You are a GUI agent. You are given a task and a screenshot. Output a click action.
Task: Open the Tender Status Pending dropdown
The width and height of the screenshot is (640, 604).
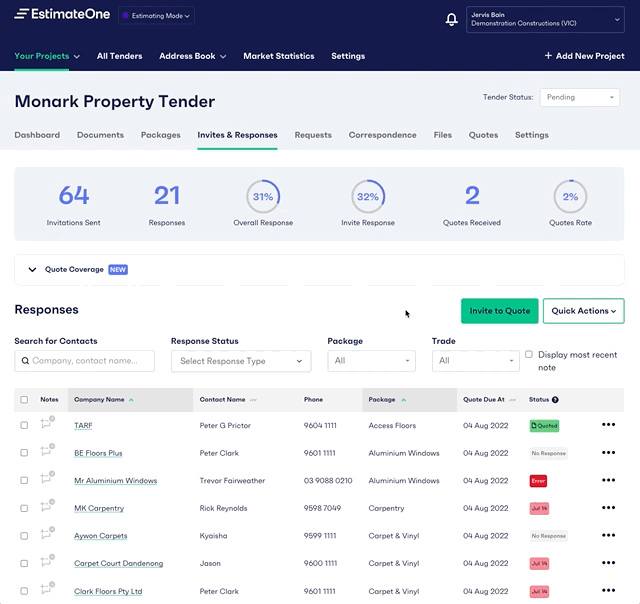click(580, 98)
